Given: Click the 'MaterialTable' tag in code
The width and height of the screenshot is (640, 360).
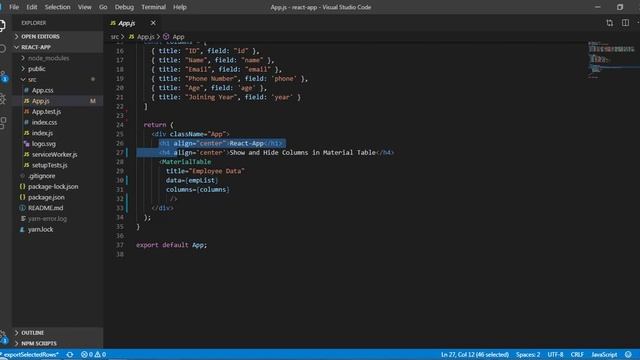Looking at the screenshot, I should click(187, 162).
